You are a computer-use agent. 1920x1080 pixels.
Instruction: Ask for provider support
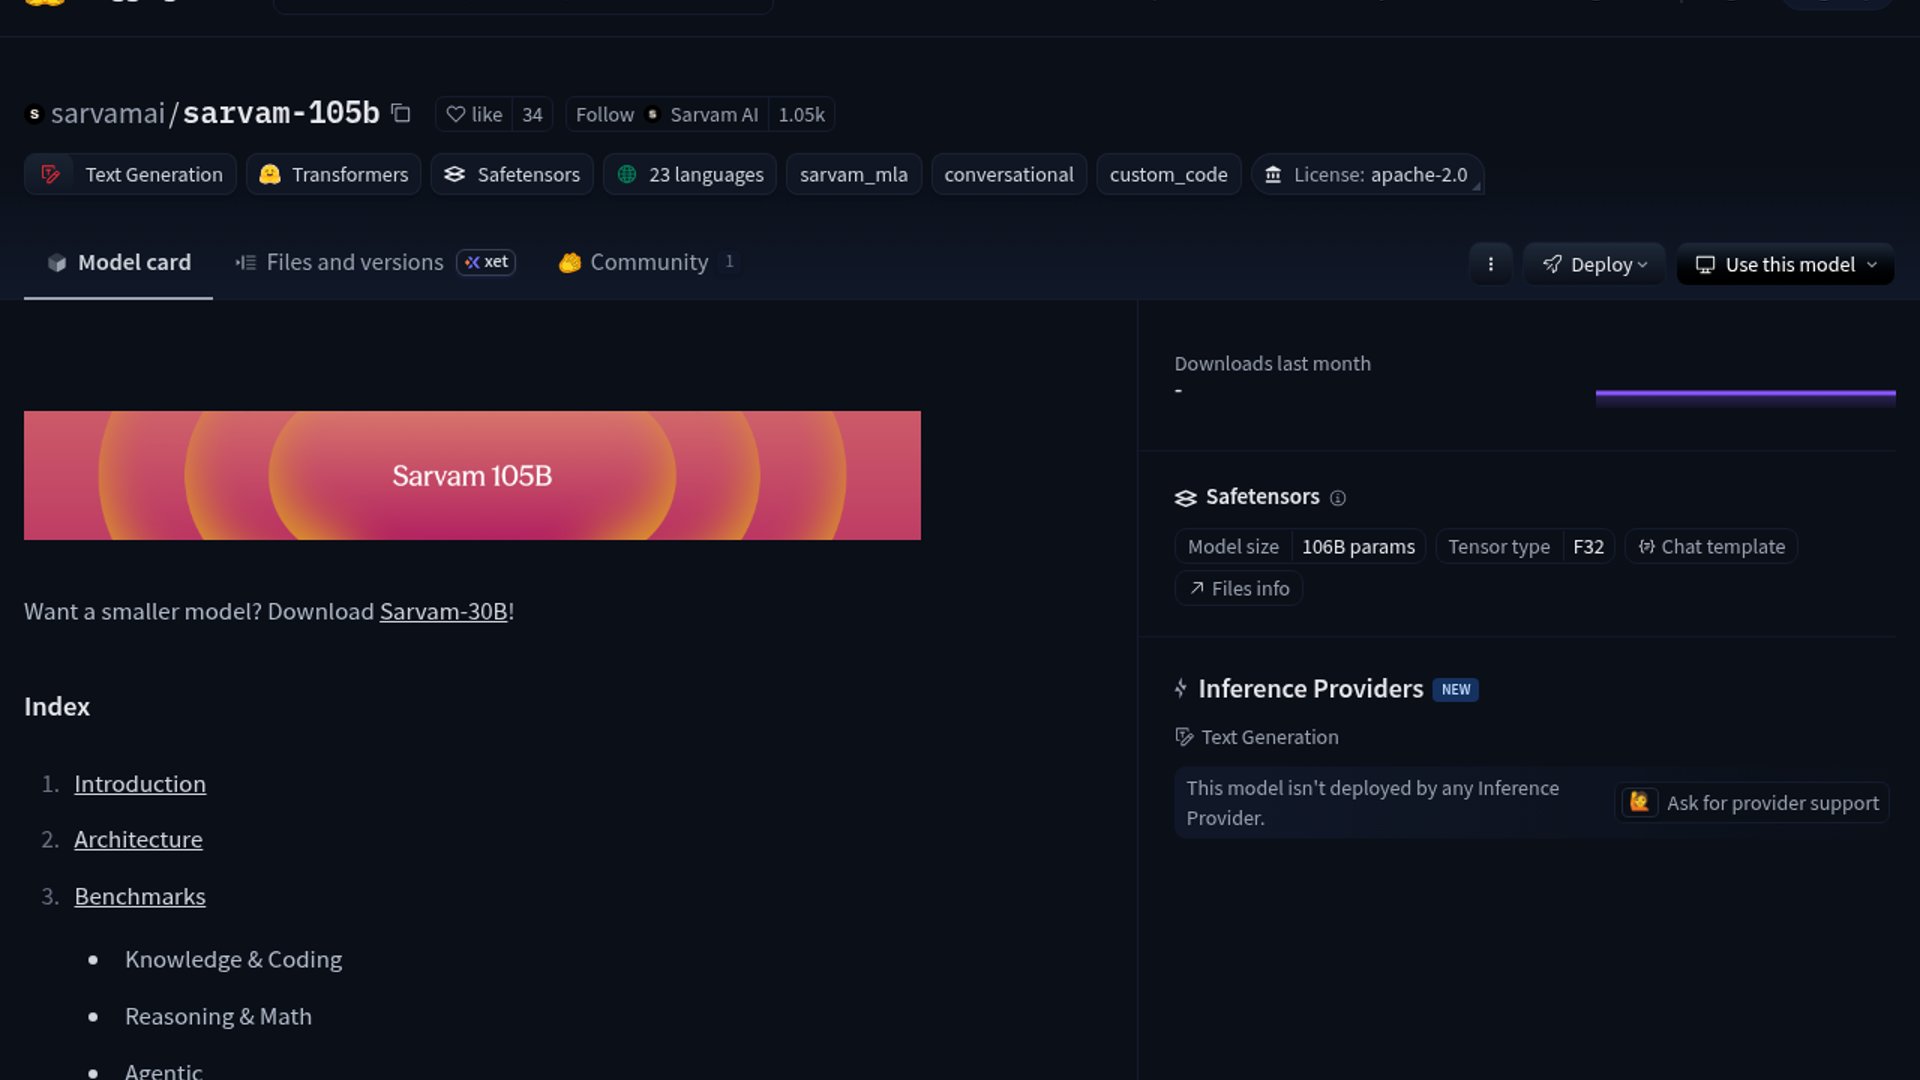click(1752, 802)
